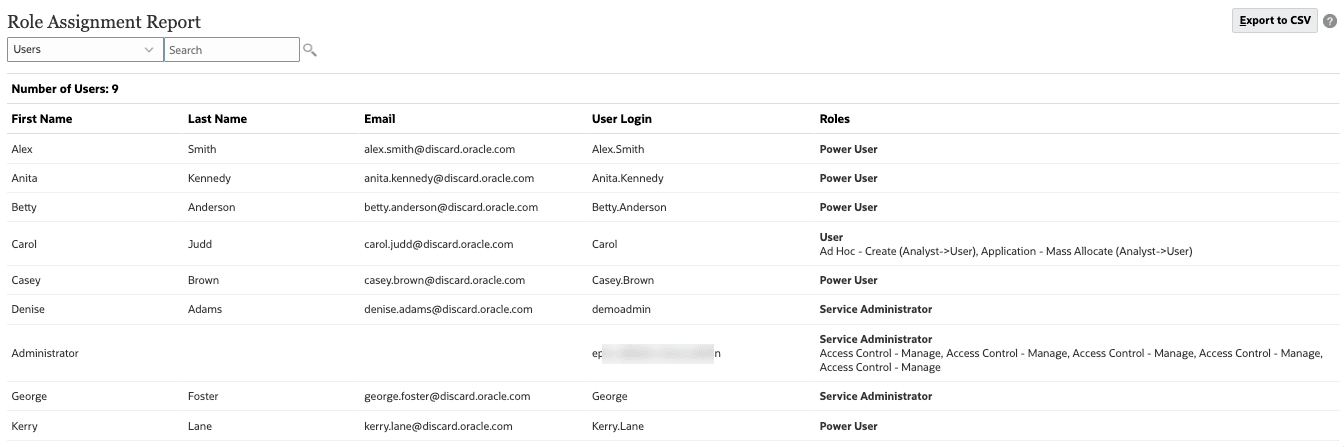The width and height of the screenshot is (1344, 447).
Task: Select casey.brown@discard.oracle.com email cell
Action: point(444,280)
